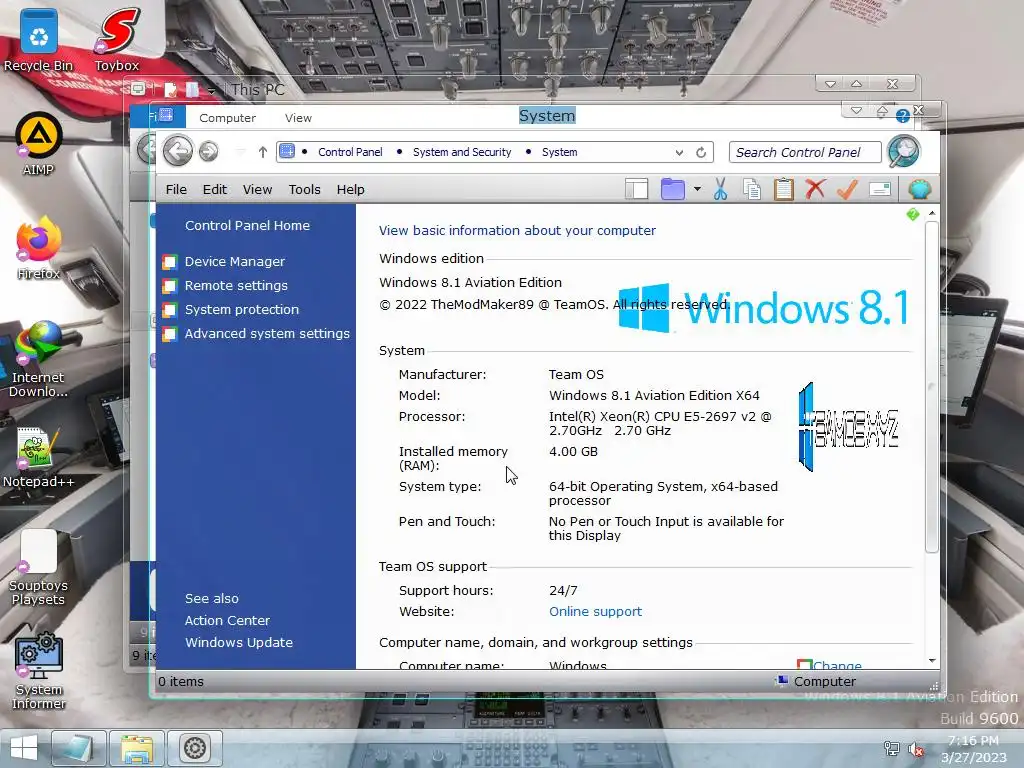The width and height of the screenshot is (1024, 768).
Task: Open Souptoys Playsets desktop shortcut
Action: point(39,567)
